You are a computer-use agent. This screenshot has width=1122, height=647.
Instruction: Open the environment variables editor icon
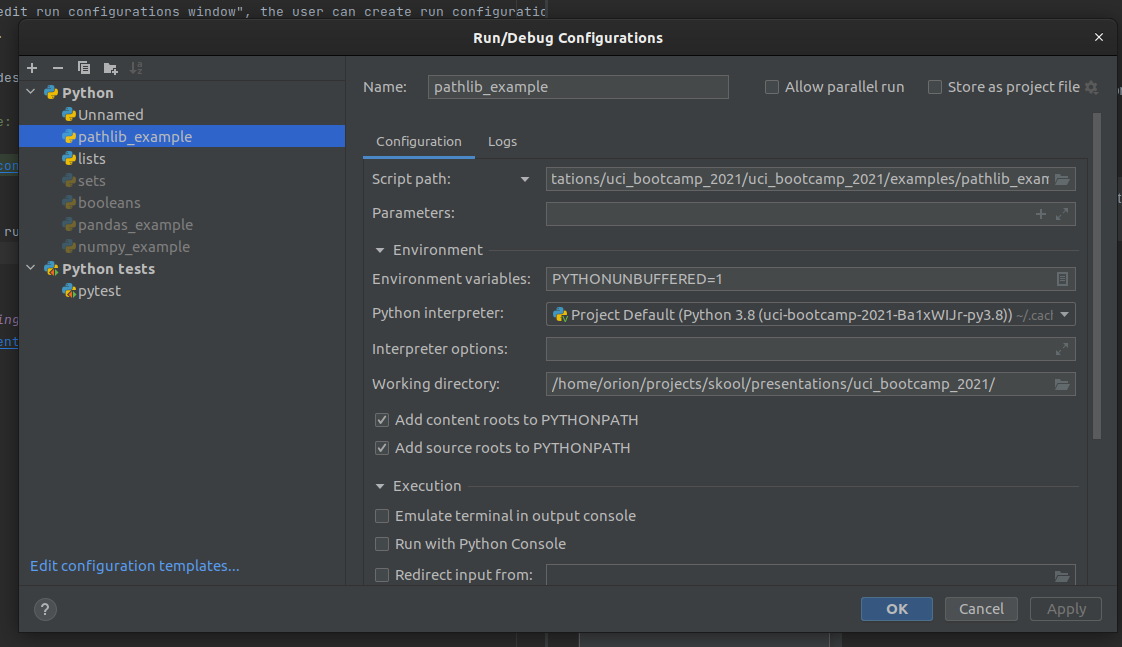pos(1062,279)
